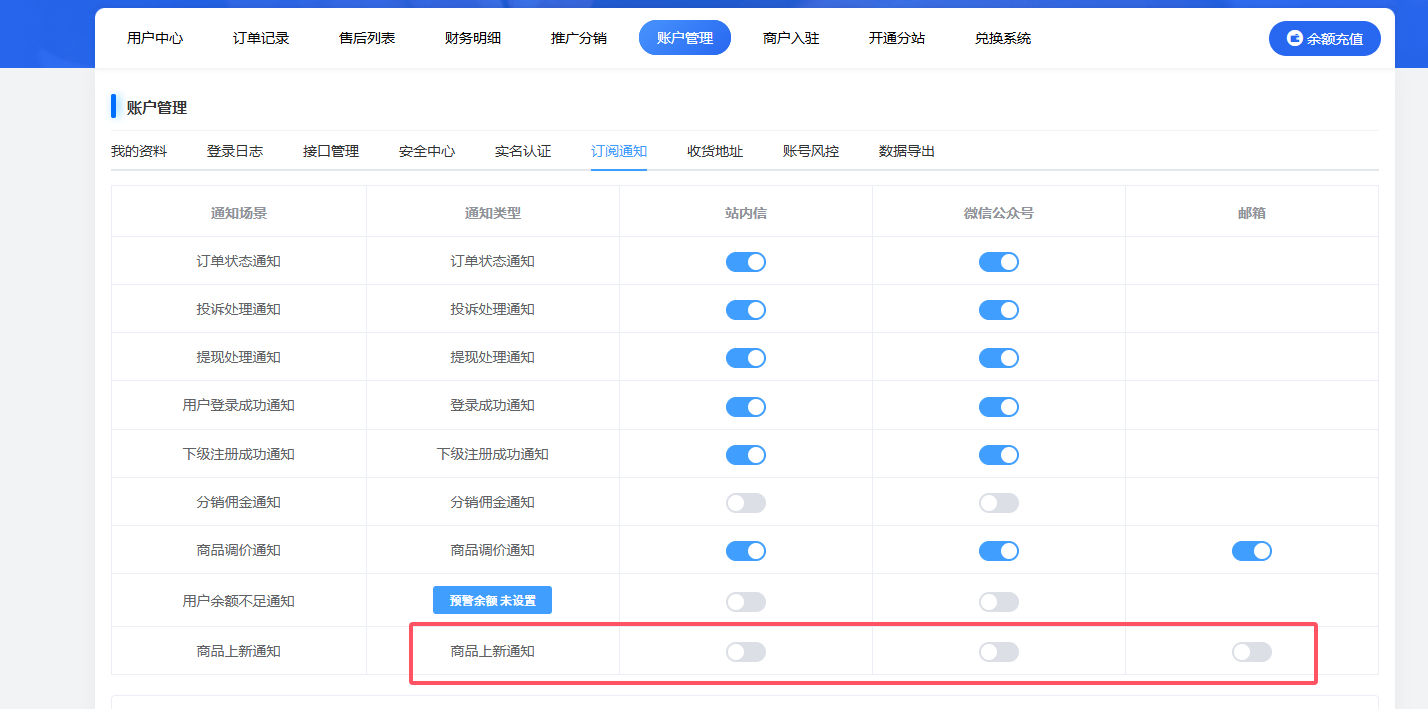Enable 微信公众号 for 用户余额不足通知
1428x709 pixels.
(x=999, y=602)
